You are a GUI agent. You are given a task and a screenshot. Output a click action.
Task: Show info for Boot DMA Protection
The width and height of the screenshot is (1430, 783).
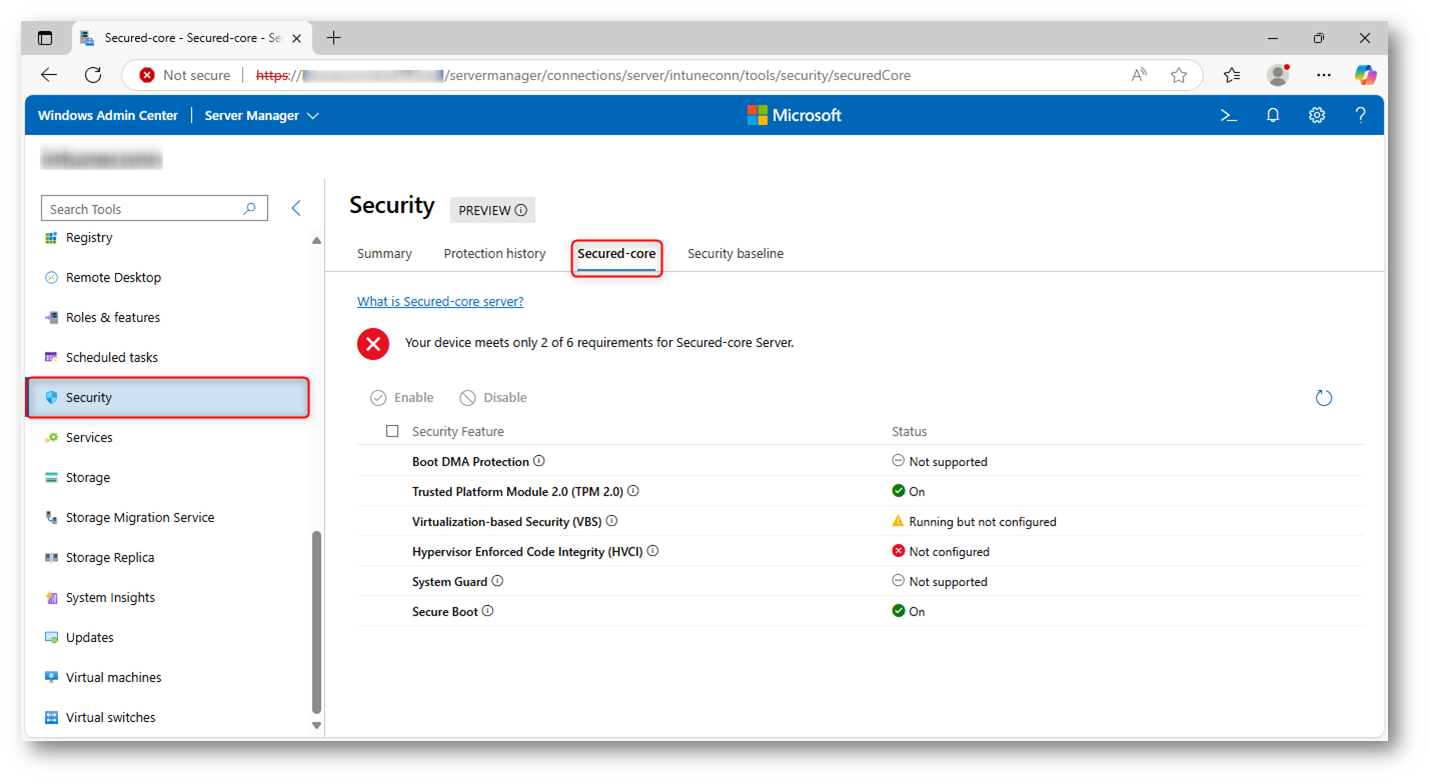coord(539,461)
